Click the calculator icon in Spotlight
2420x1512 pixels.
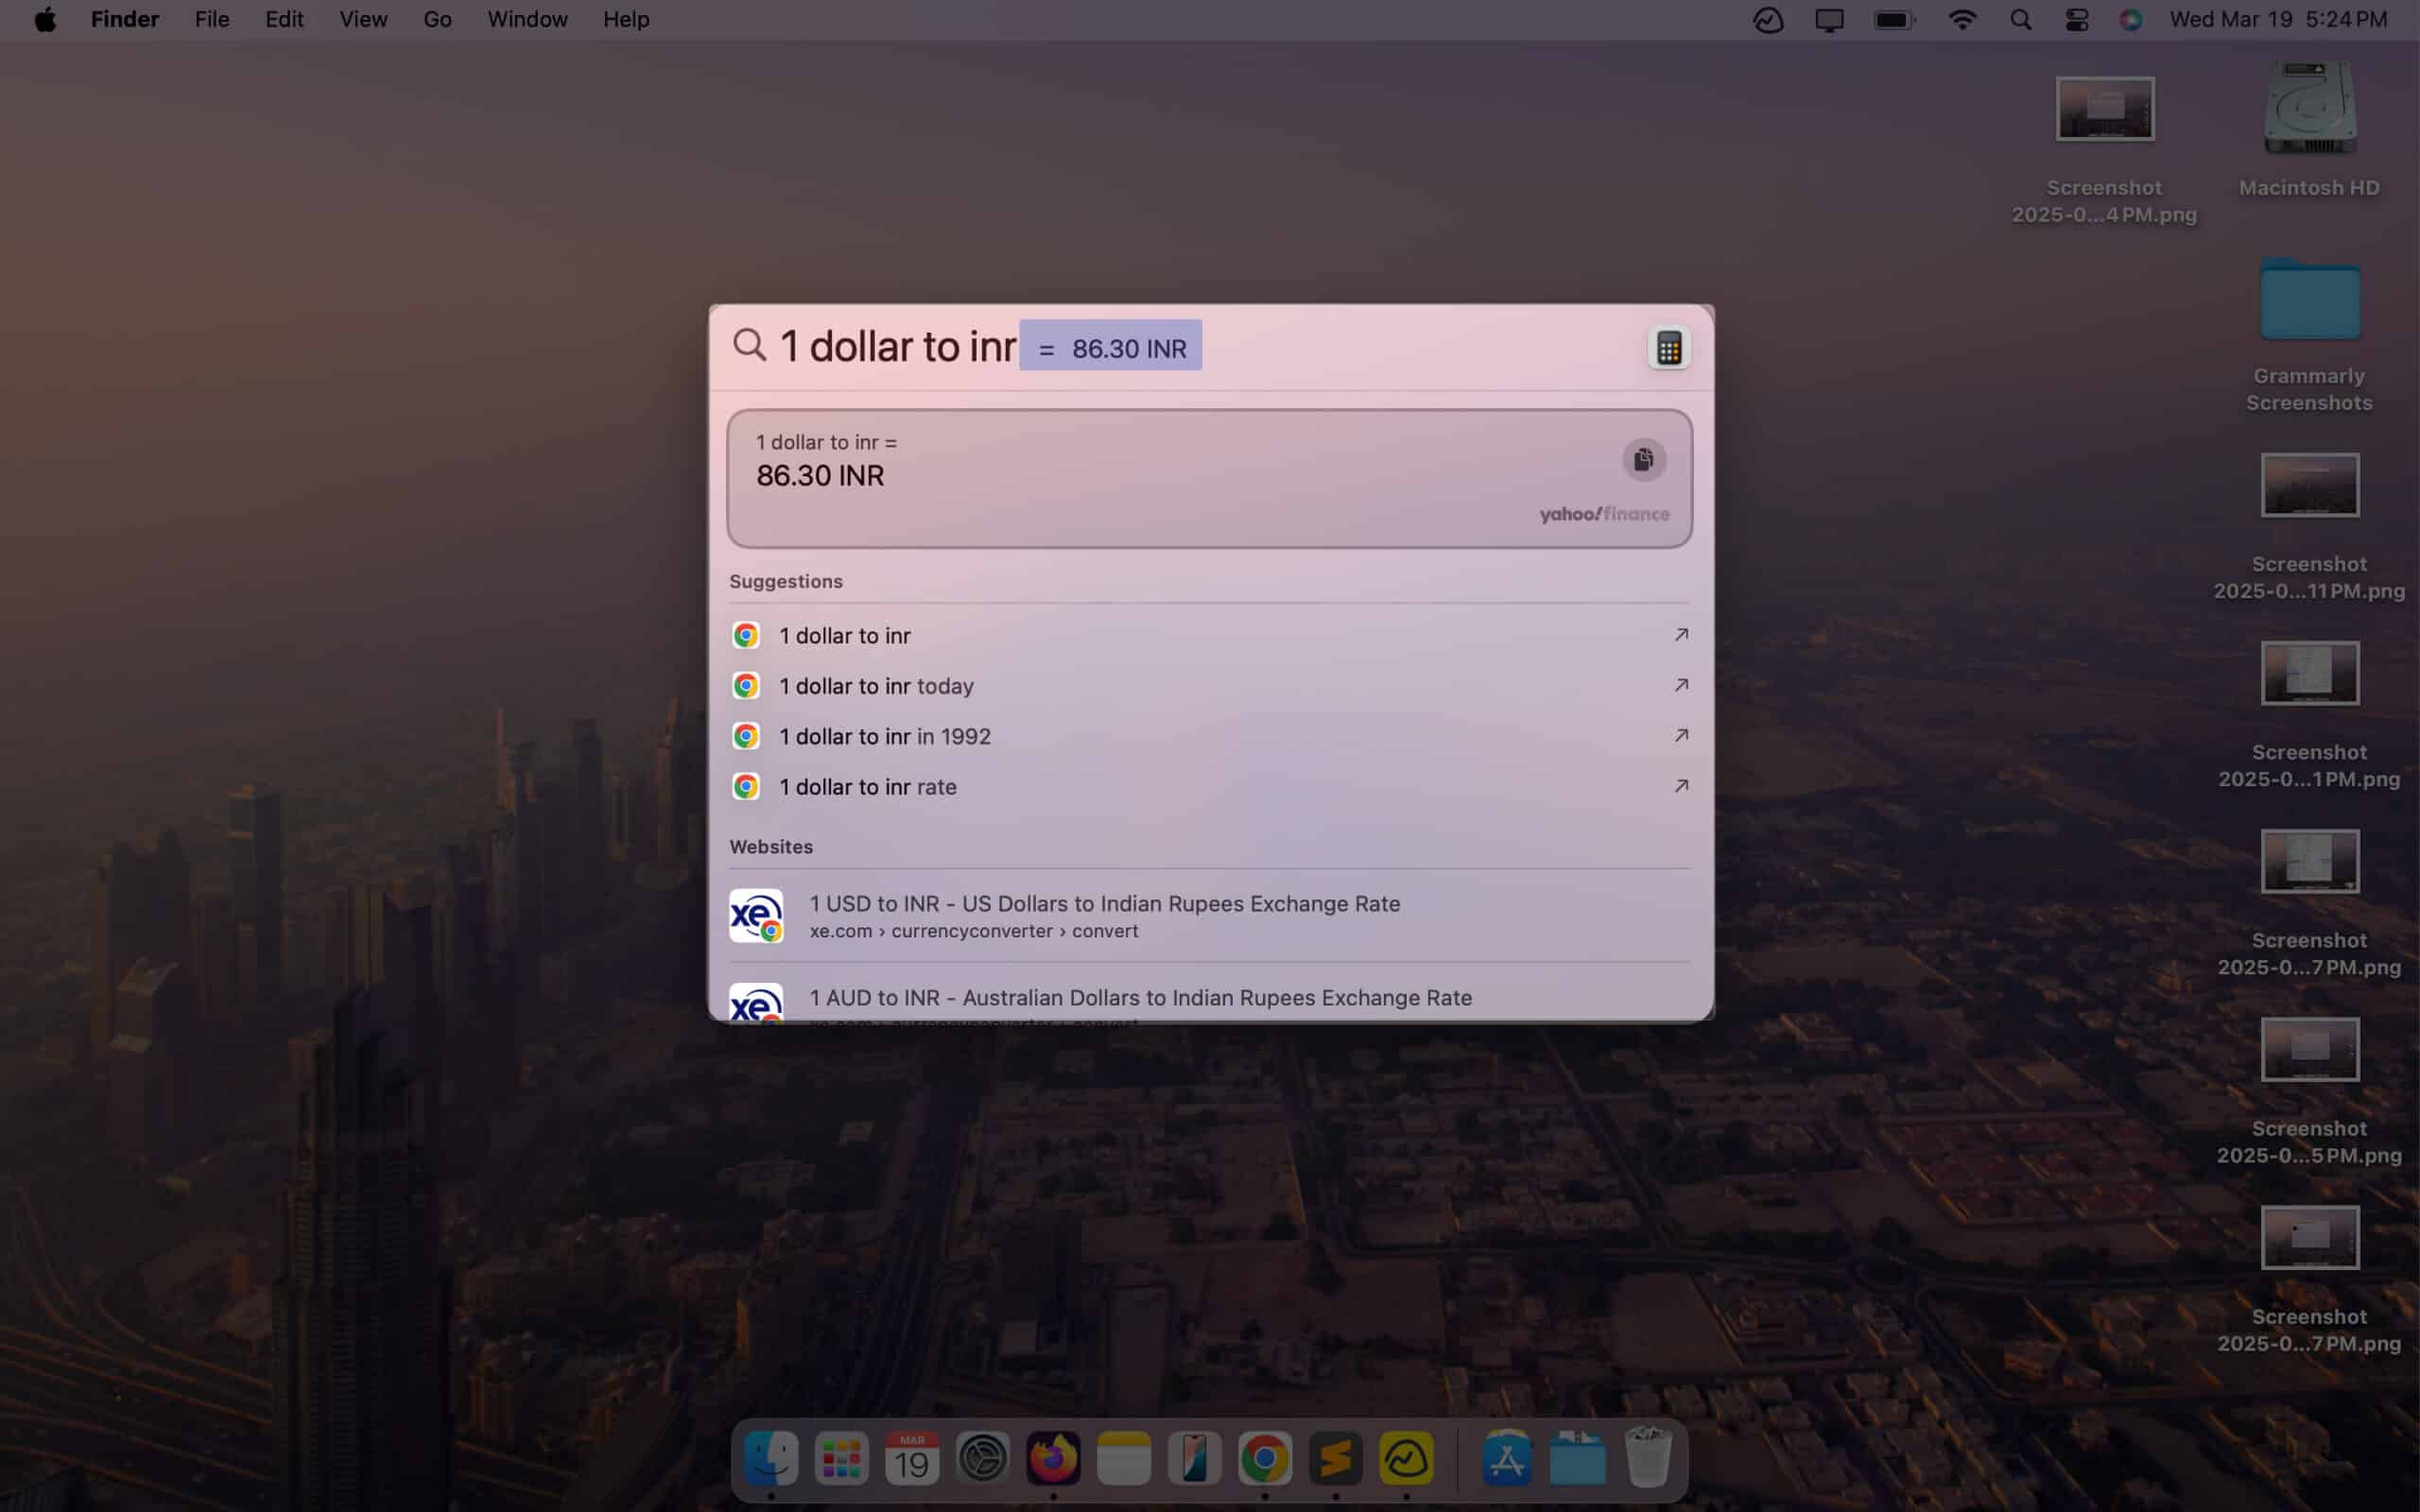click(x=1668, y=347)
